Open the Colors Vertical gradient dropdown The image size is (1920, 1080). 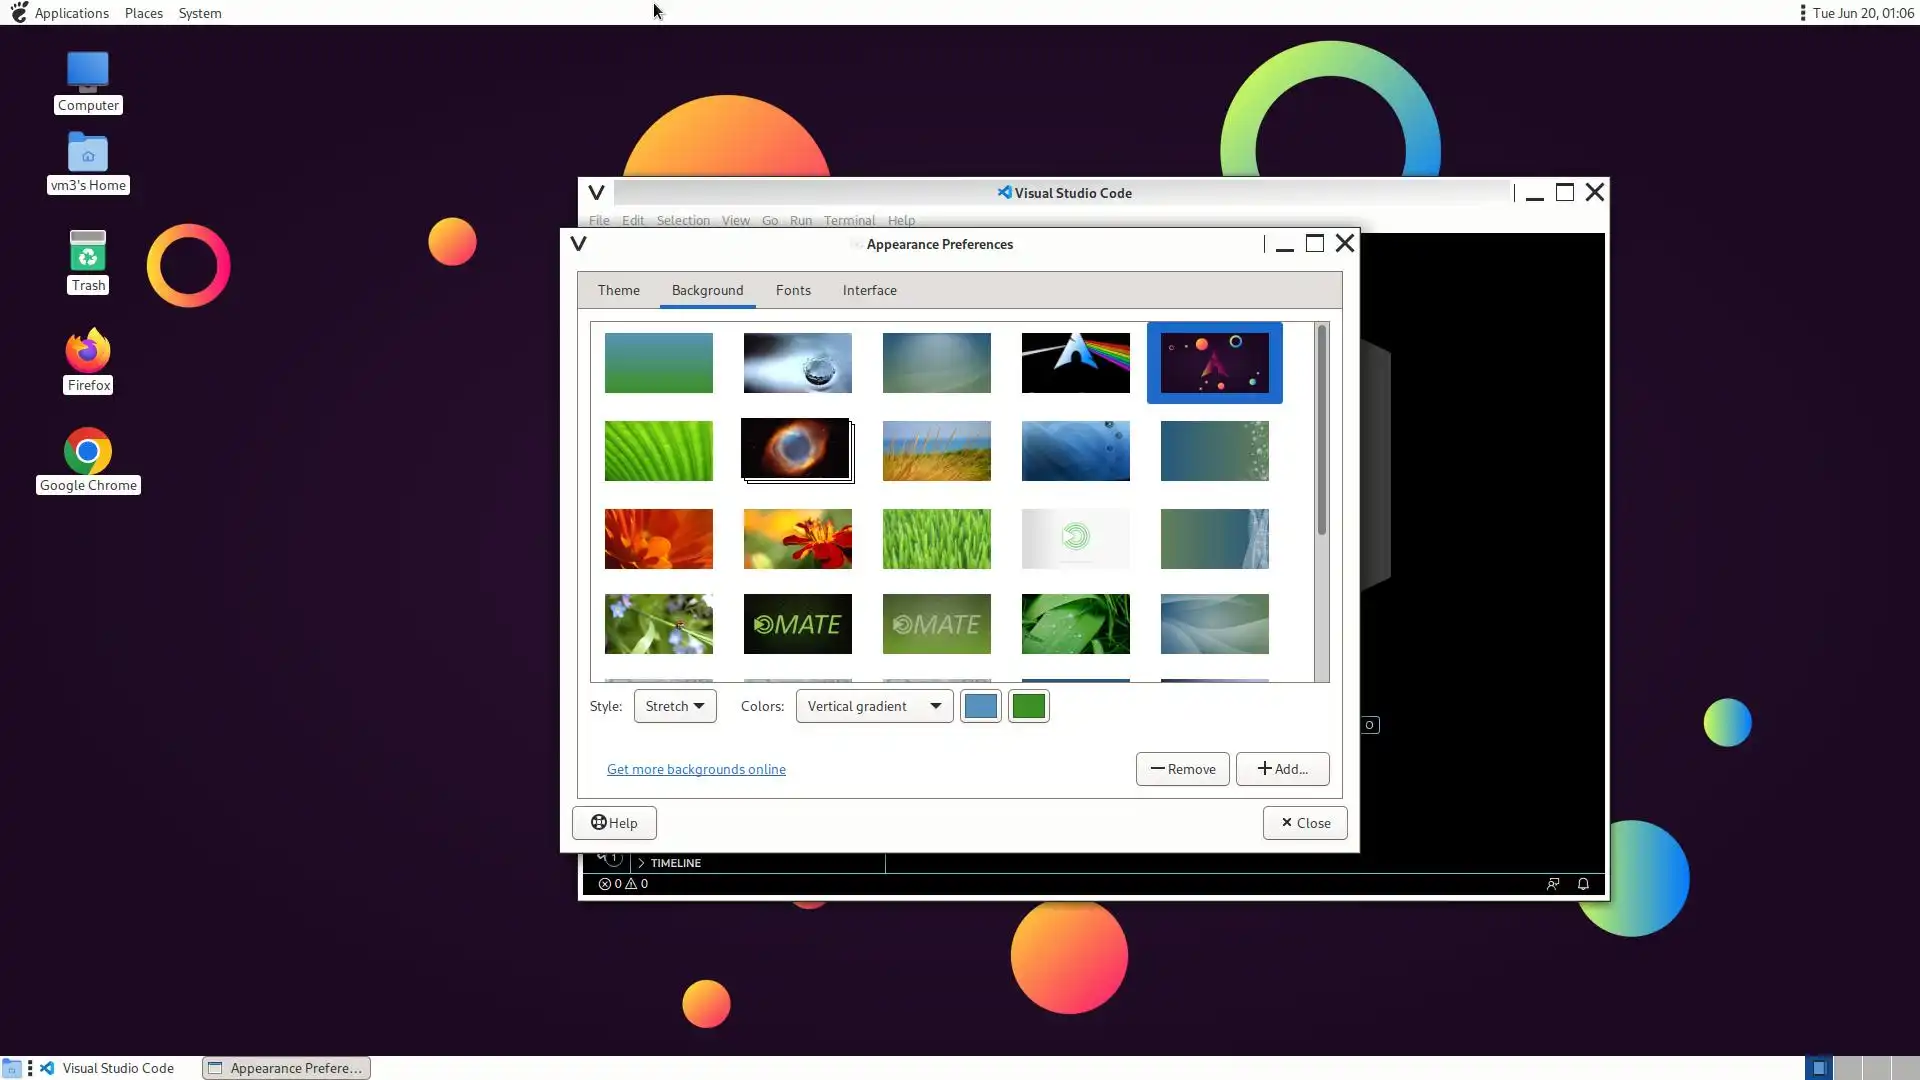[874, 706]
